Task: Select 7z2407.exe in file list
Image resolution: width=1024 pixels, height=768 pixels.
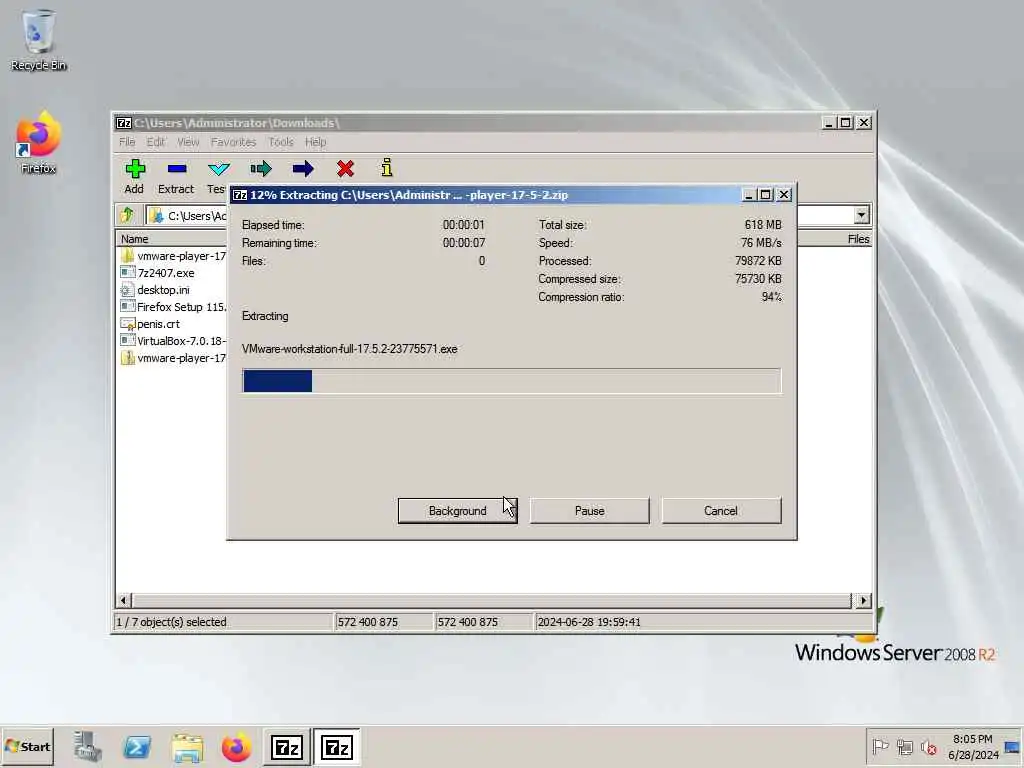Action: (x=165, y=273)
